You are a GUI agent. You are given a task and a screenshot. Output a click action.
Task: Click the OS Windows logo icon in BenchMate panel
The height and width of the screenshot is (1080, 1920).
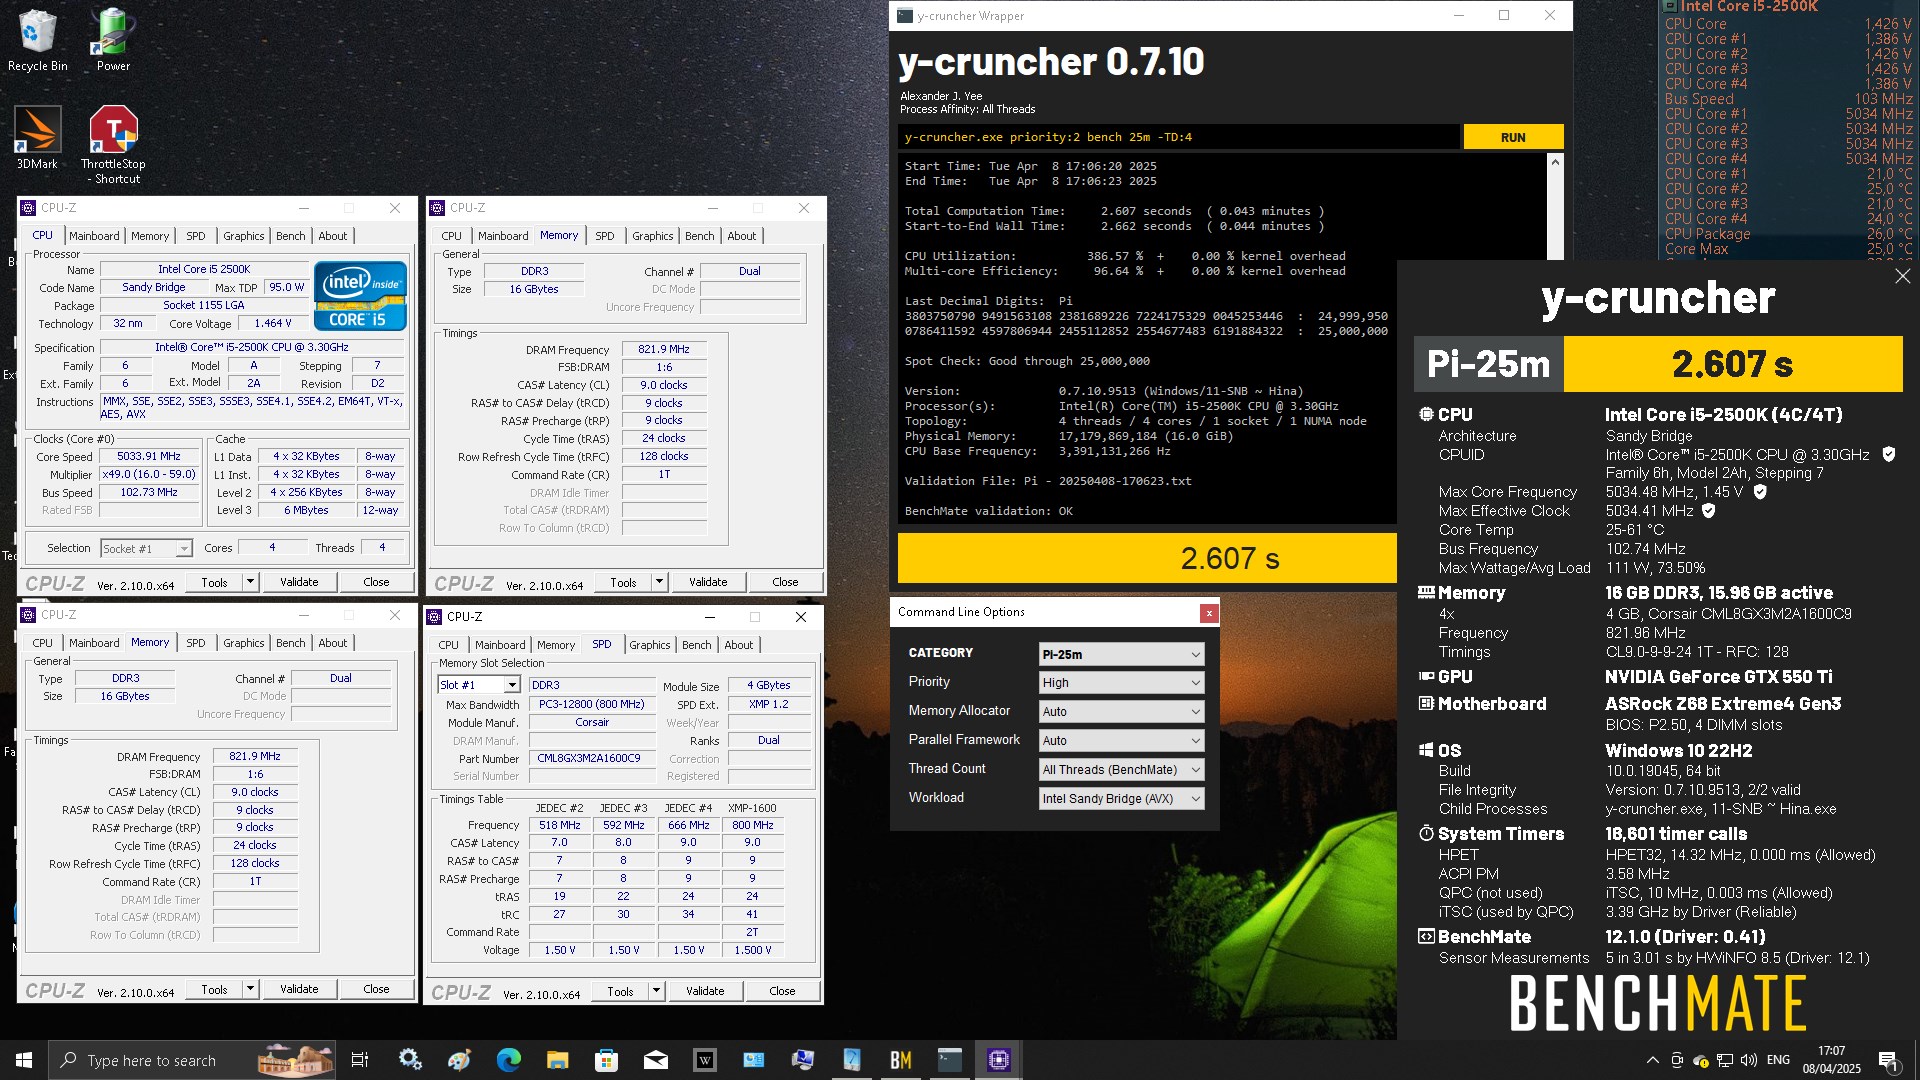point(1427,750)
